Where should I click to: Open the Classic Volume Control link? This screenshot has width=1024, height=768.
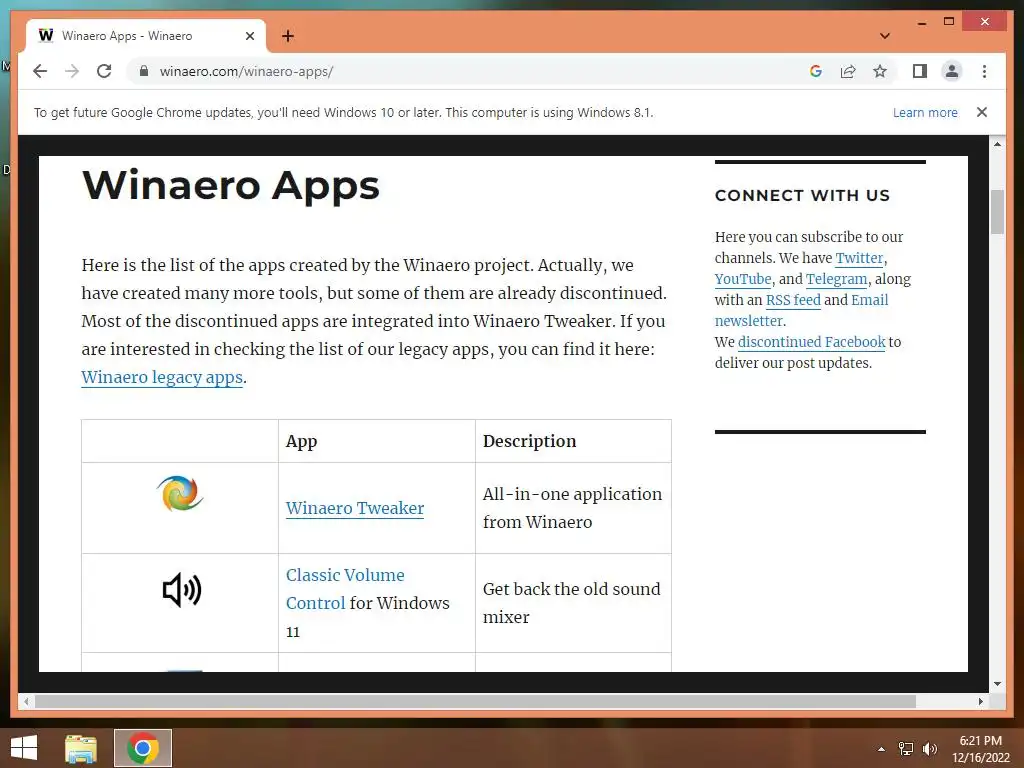pyautogui.click(x=345, y=589)
